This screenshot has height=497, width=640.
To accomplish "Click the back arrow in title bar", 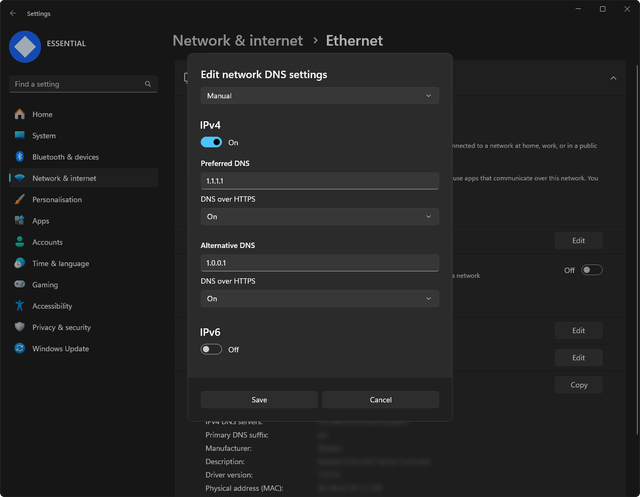I will coord(12,14).
